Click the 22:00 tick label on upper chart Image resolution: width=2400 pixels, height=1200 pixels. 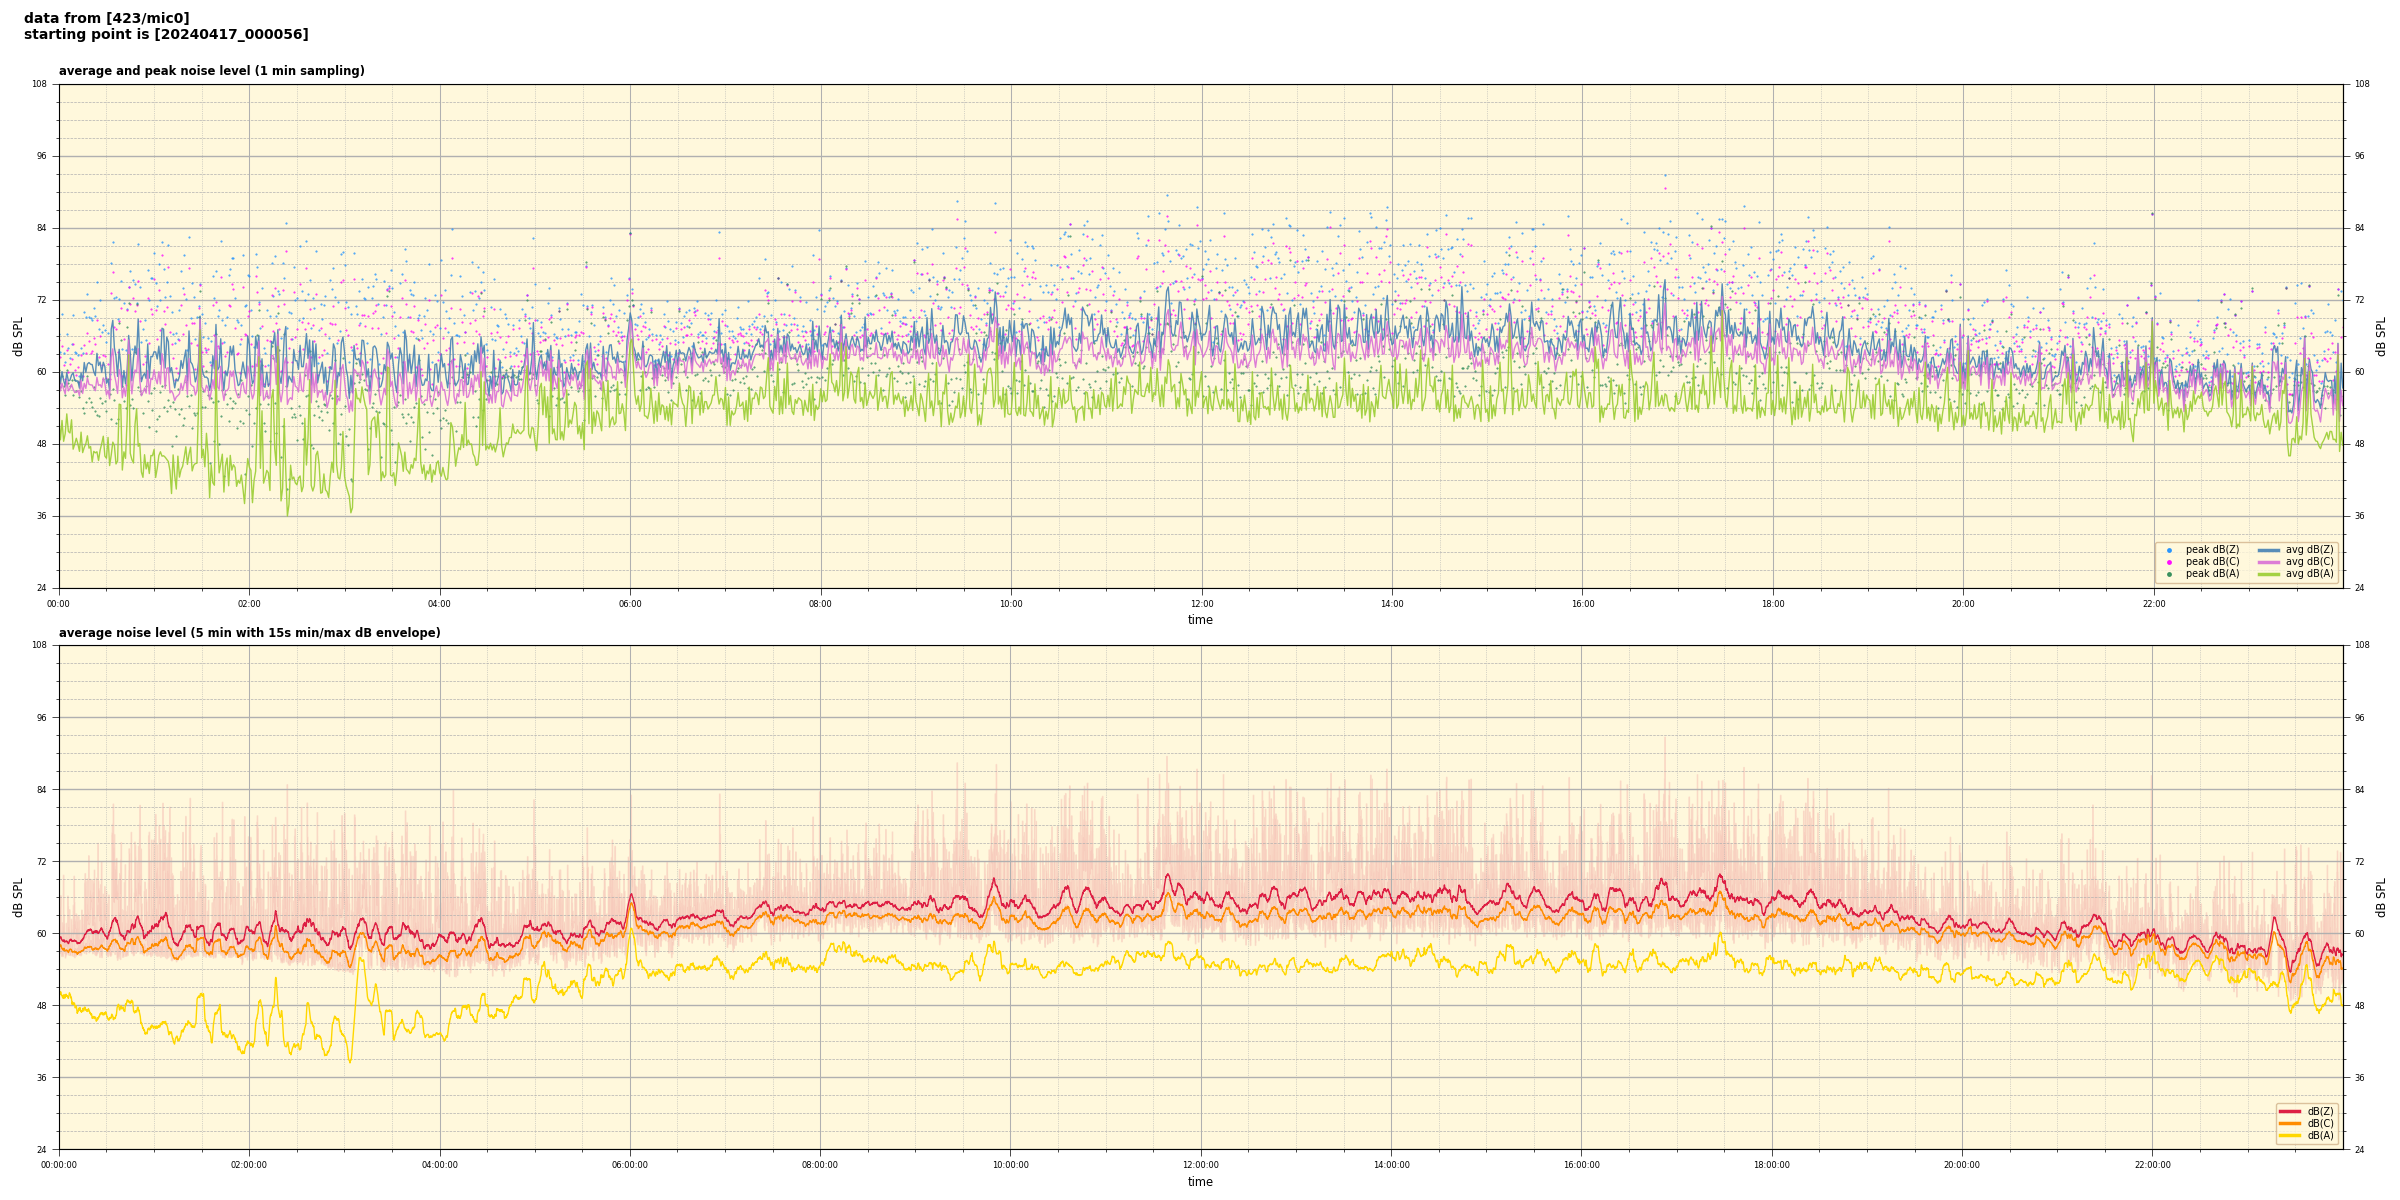(2154, 604)
